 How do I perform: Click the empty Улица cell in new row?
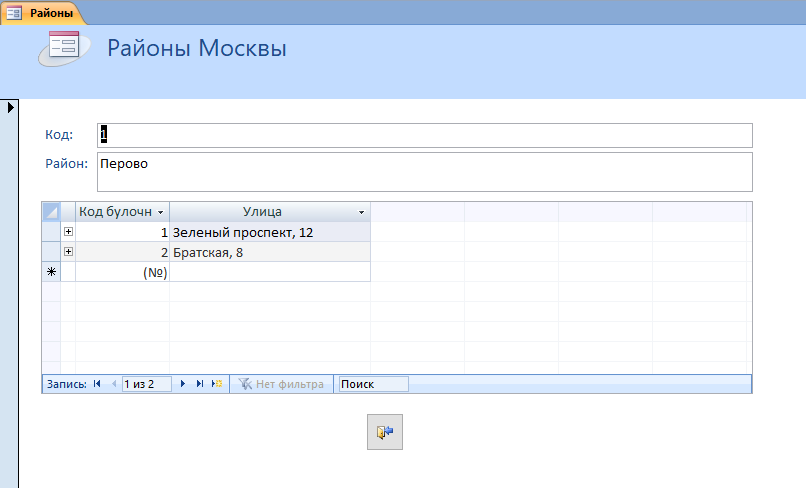(x=270, y=272)
